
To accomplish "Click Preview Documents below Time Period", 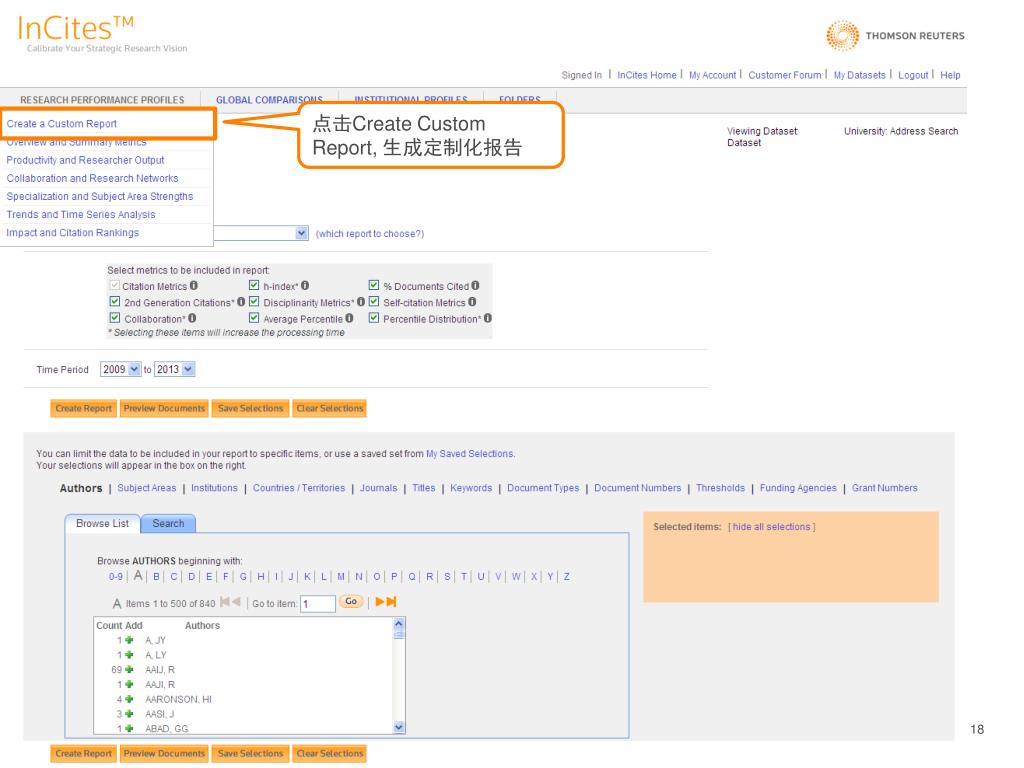I will [164, 408].
